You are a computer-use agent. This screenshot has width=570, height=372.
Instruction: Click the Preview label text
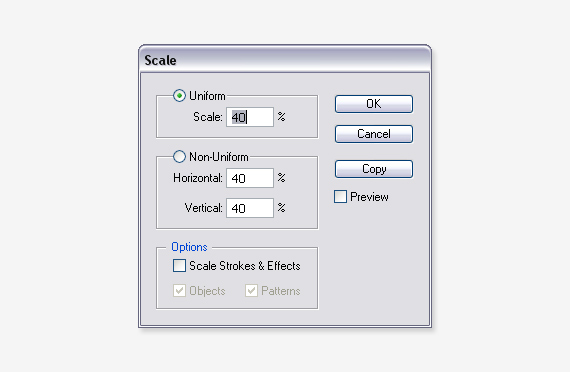pos(369,197)
